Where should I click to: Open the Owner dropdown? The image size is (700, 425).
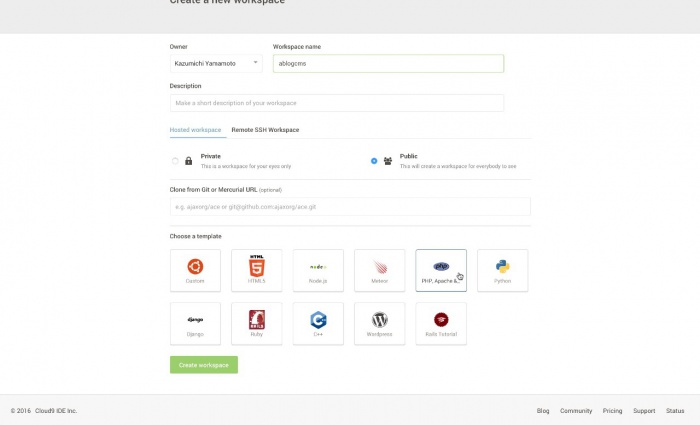(216, 63)
